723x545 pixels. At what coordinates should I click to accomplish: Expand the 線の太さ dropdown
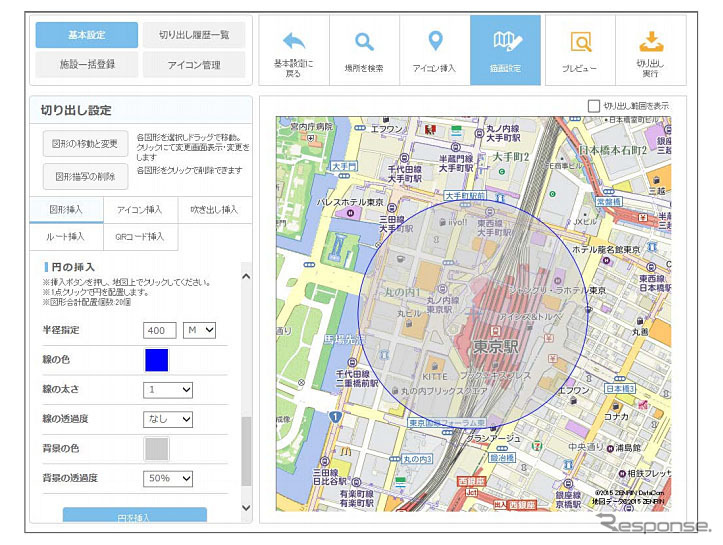[168, 390]
